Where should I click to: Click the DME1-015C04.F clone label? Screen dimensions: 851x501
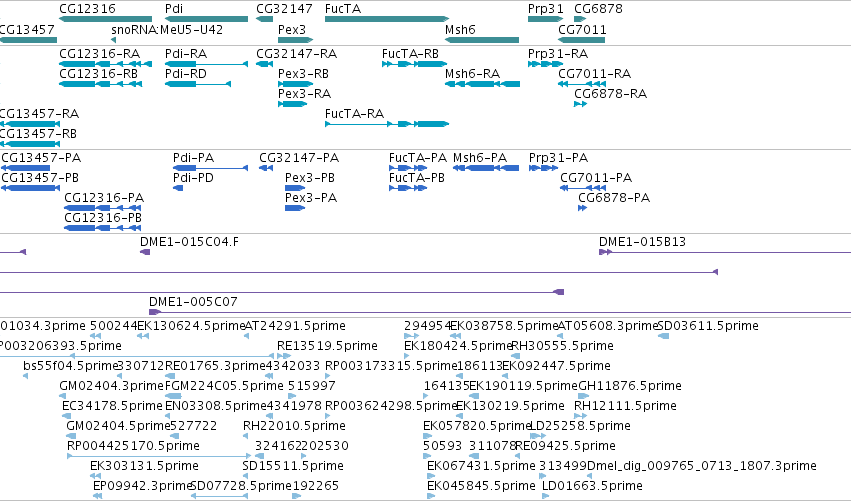[x=189, y=242]
